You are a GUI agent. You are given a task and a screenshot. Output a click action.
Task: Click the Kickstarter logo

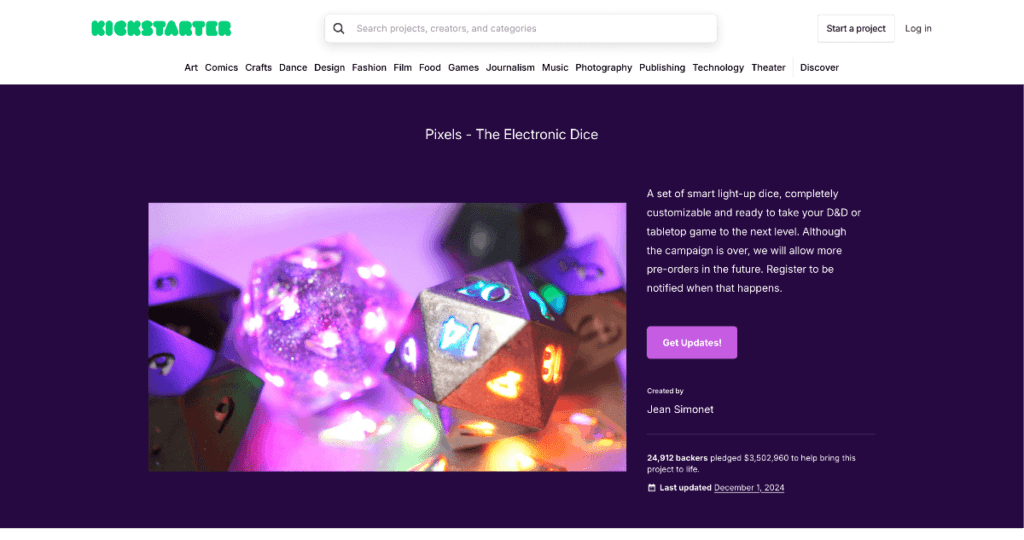point(161,29)
